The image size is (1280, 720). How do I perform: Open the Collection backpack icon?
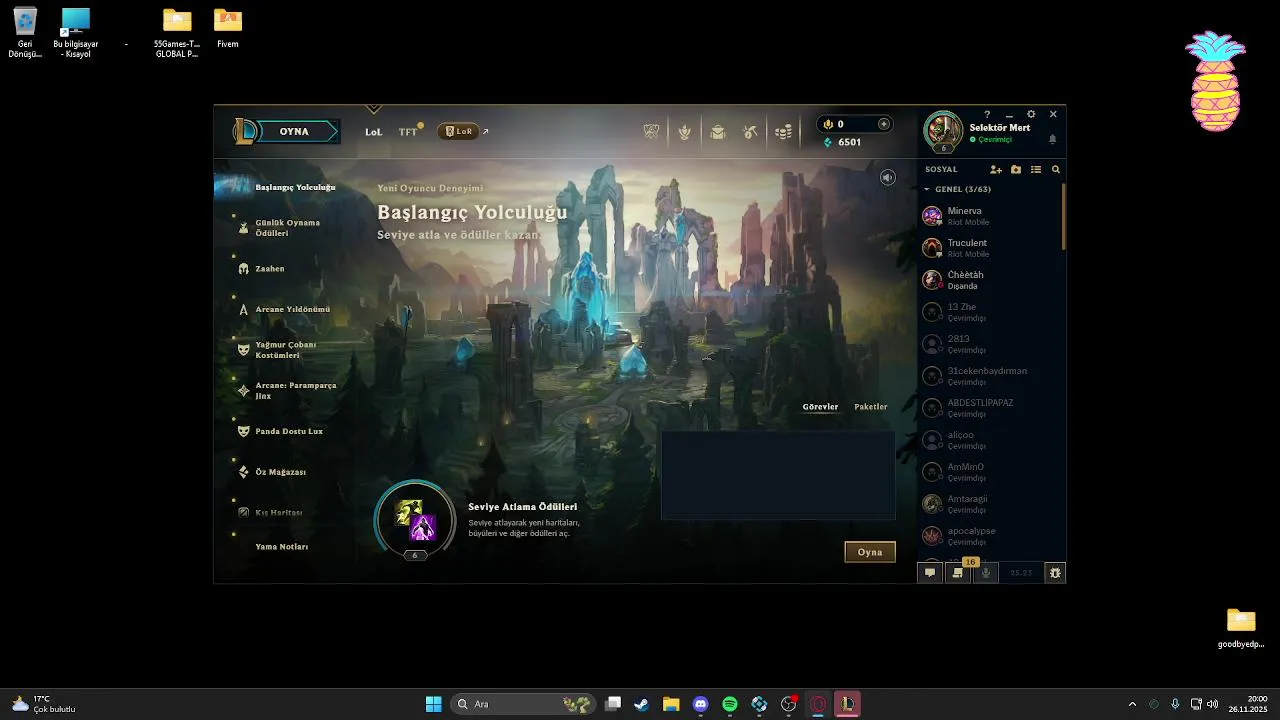(717, 132)
